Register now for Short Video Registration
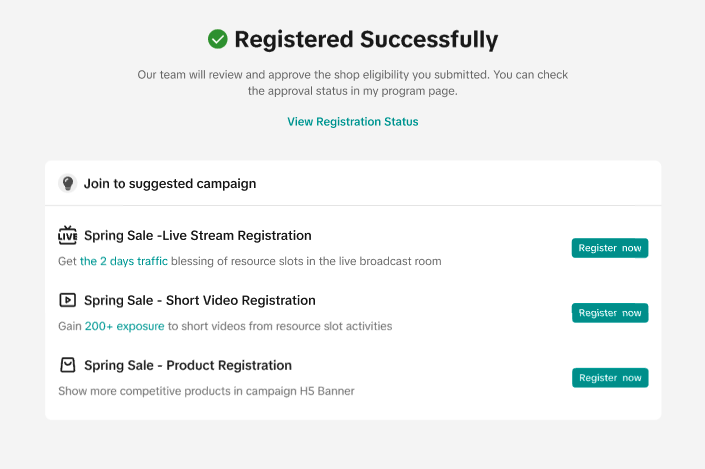 (610, 313)
